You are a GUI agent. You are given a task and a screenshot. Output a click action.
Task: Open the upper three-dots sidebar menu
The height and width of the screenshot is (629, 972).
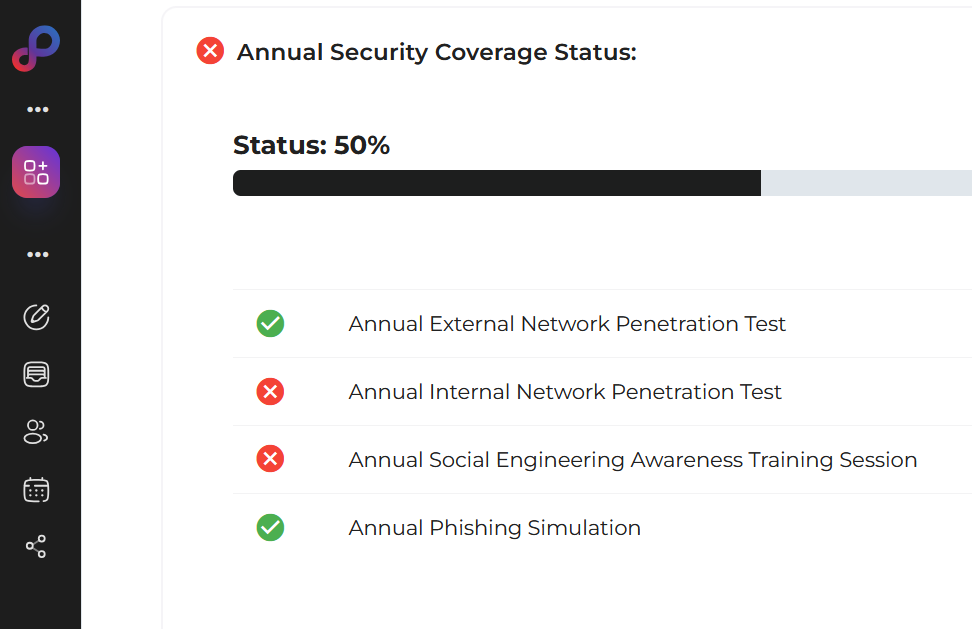tap(38, 110)
